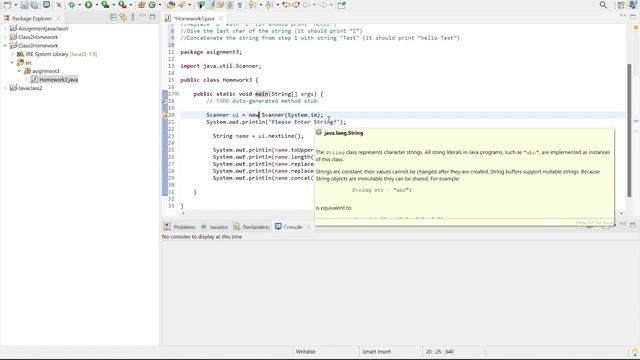Open the Run configurations dropdown arrow

(96, 5)
